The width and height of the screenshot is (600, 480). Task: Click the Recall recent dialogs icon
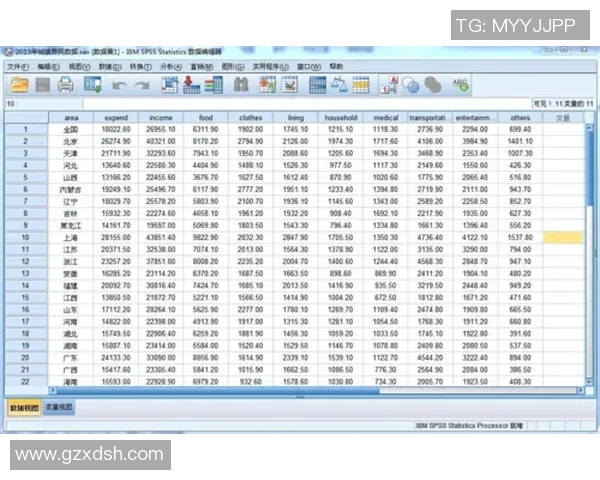[92, 86]
